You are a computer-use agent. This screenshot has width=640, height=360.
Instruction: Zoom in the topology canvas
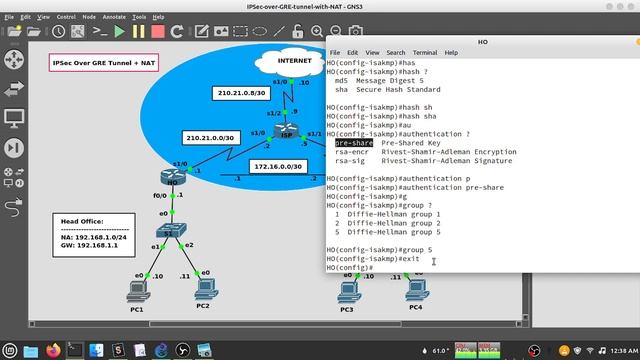(x=317, y=31)
